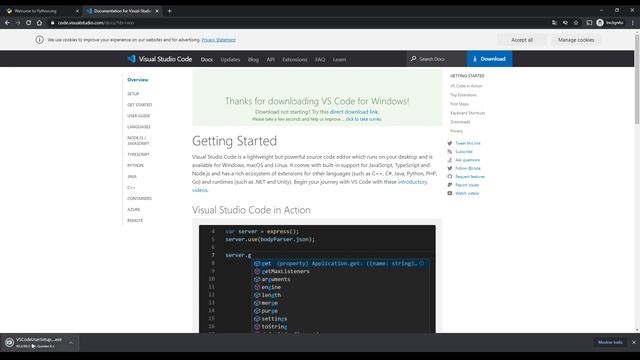The width and height of the screenshot is (640, 360).
Task: Open the Blog menu item
Action: point(253,60)
